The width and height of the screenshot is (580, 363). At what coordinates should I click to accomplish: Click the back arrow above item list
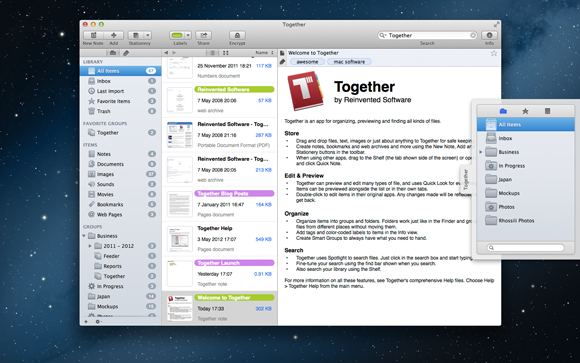pyautogui.click(x=166, y=53)
